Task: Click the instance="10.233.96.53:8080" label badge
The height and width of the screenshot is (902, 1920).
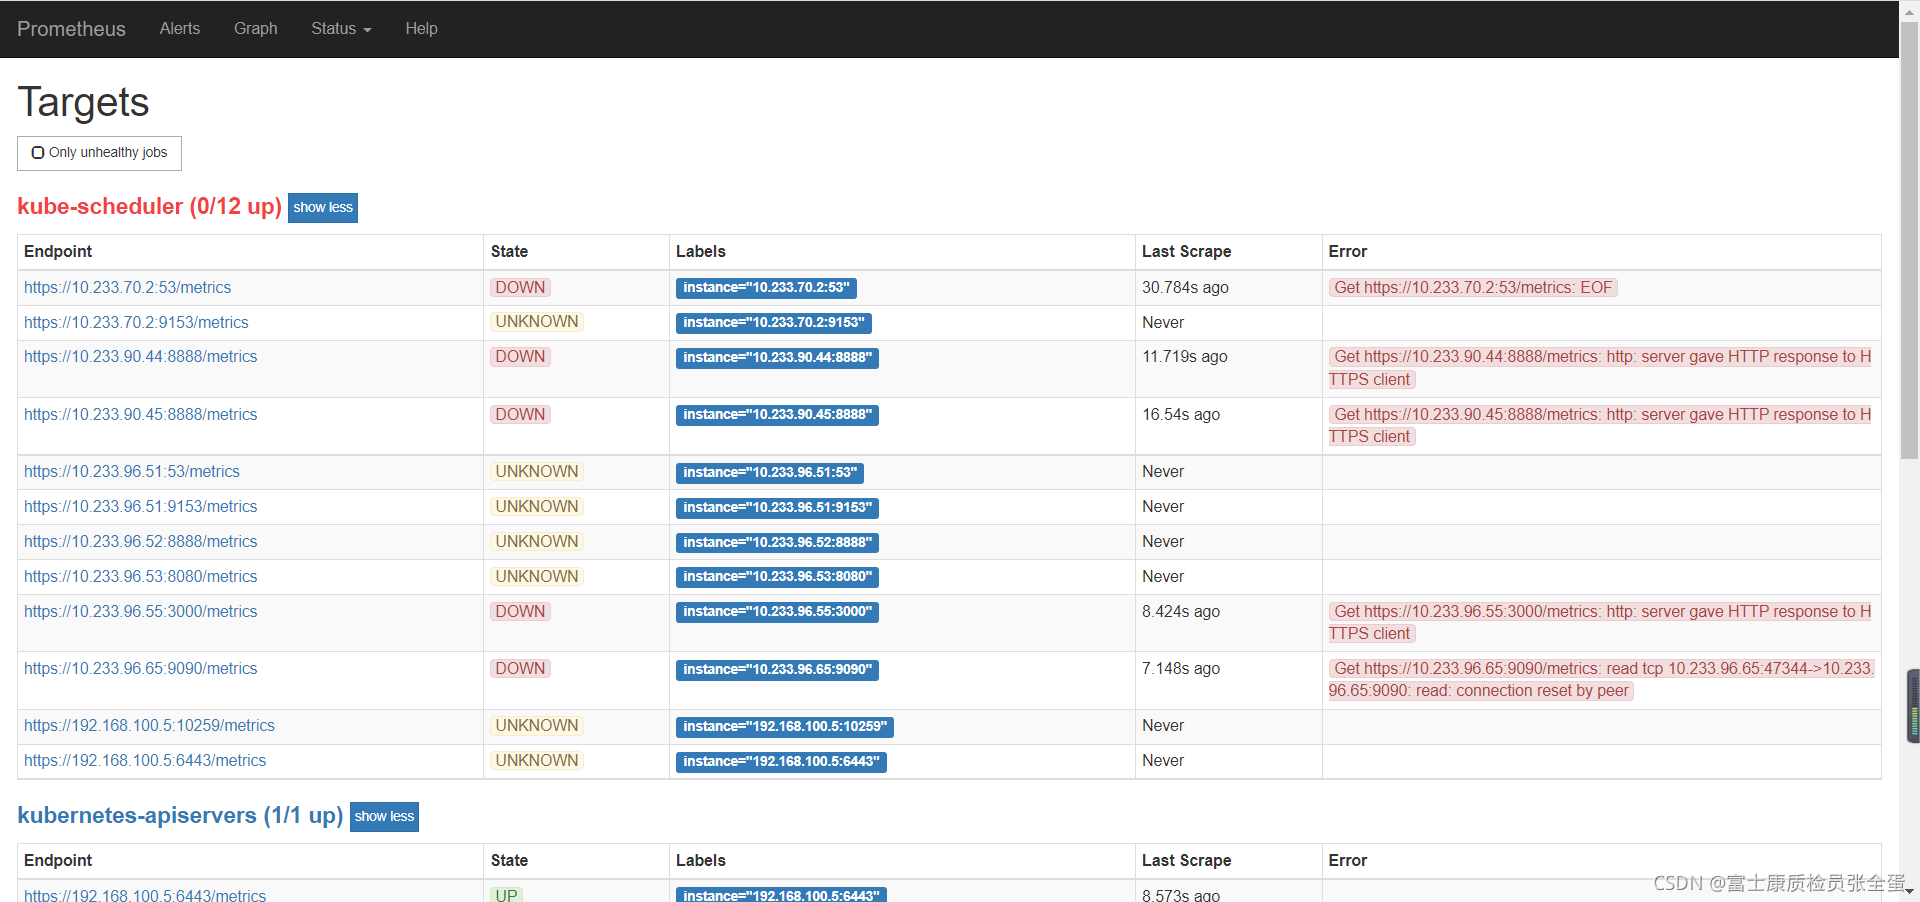Action: [777, 577]
